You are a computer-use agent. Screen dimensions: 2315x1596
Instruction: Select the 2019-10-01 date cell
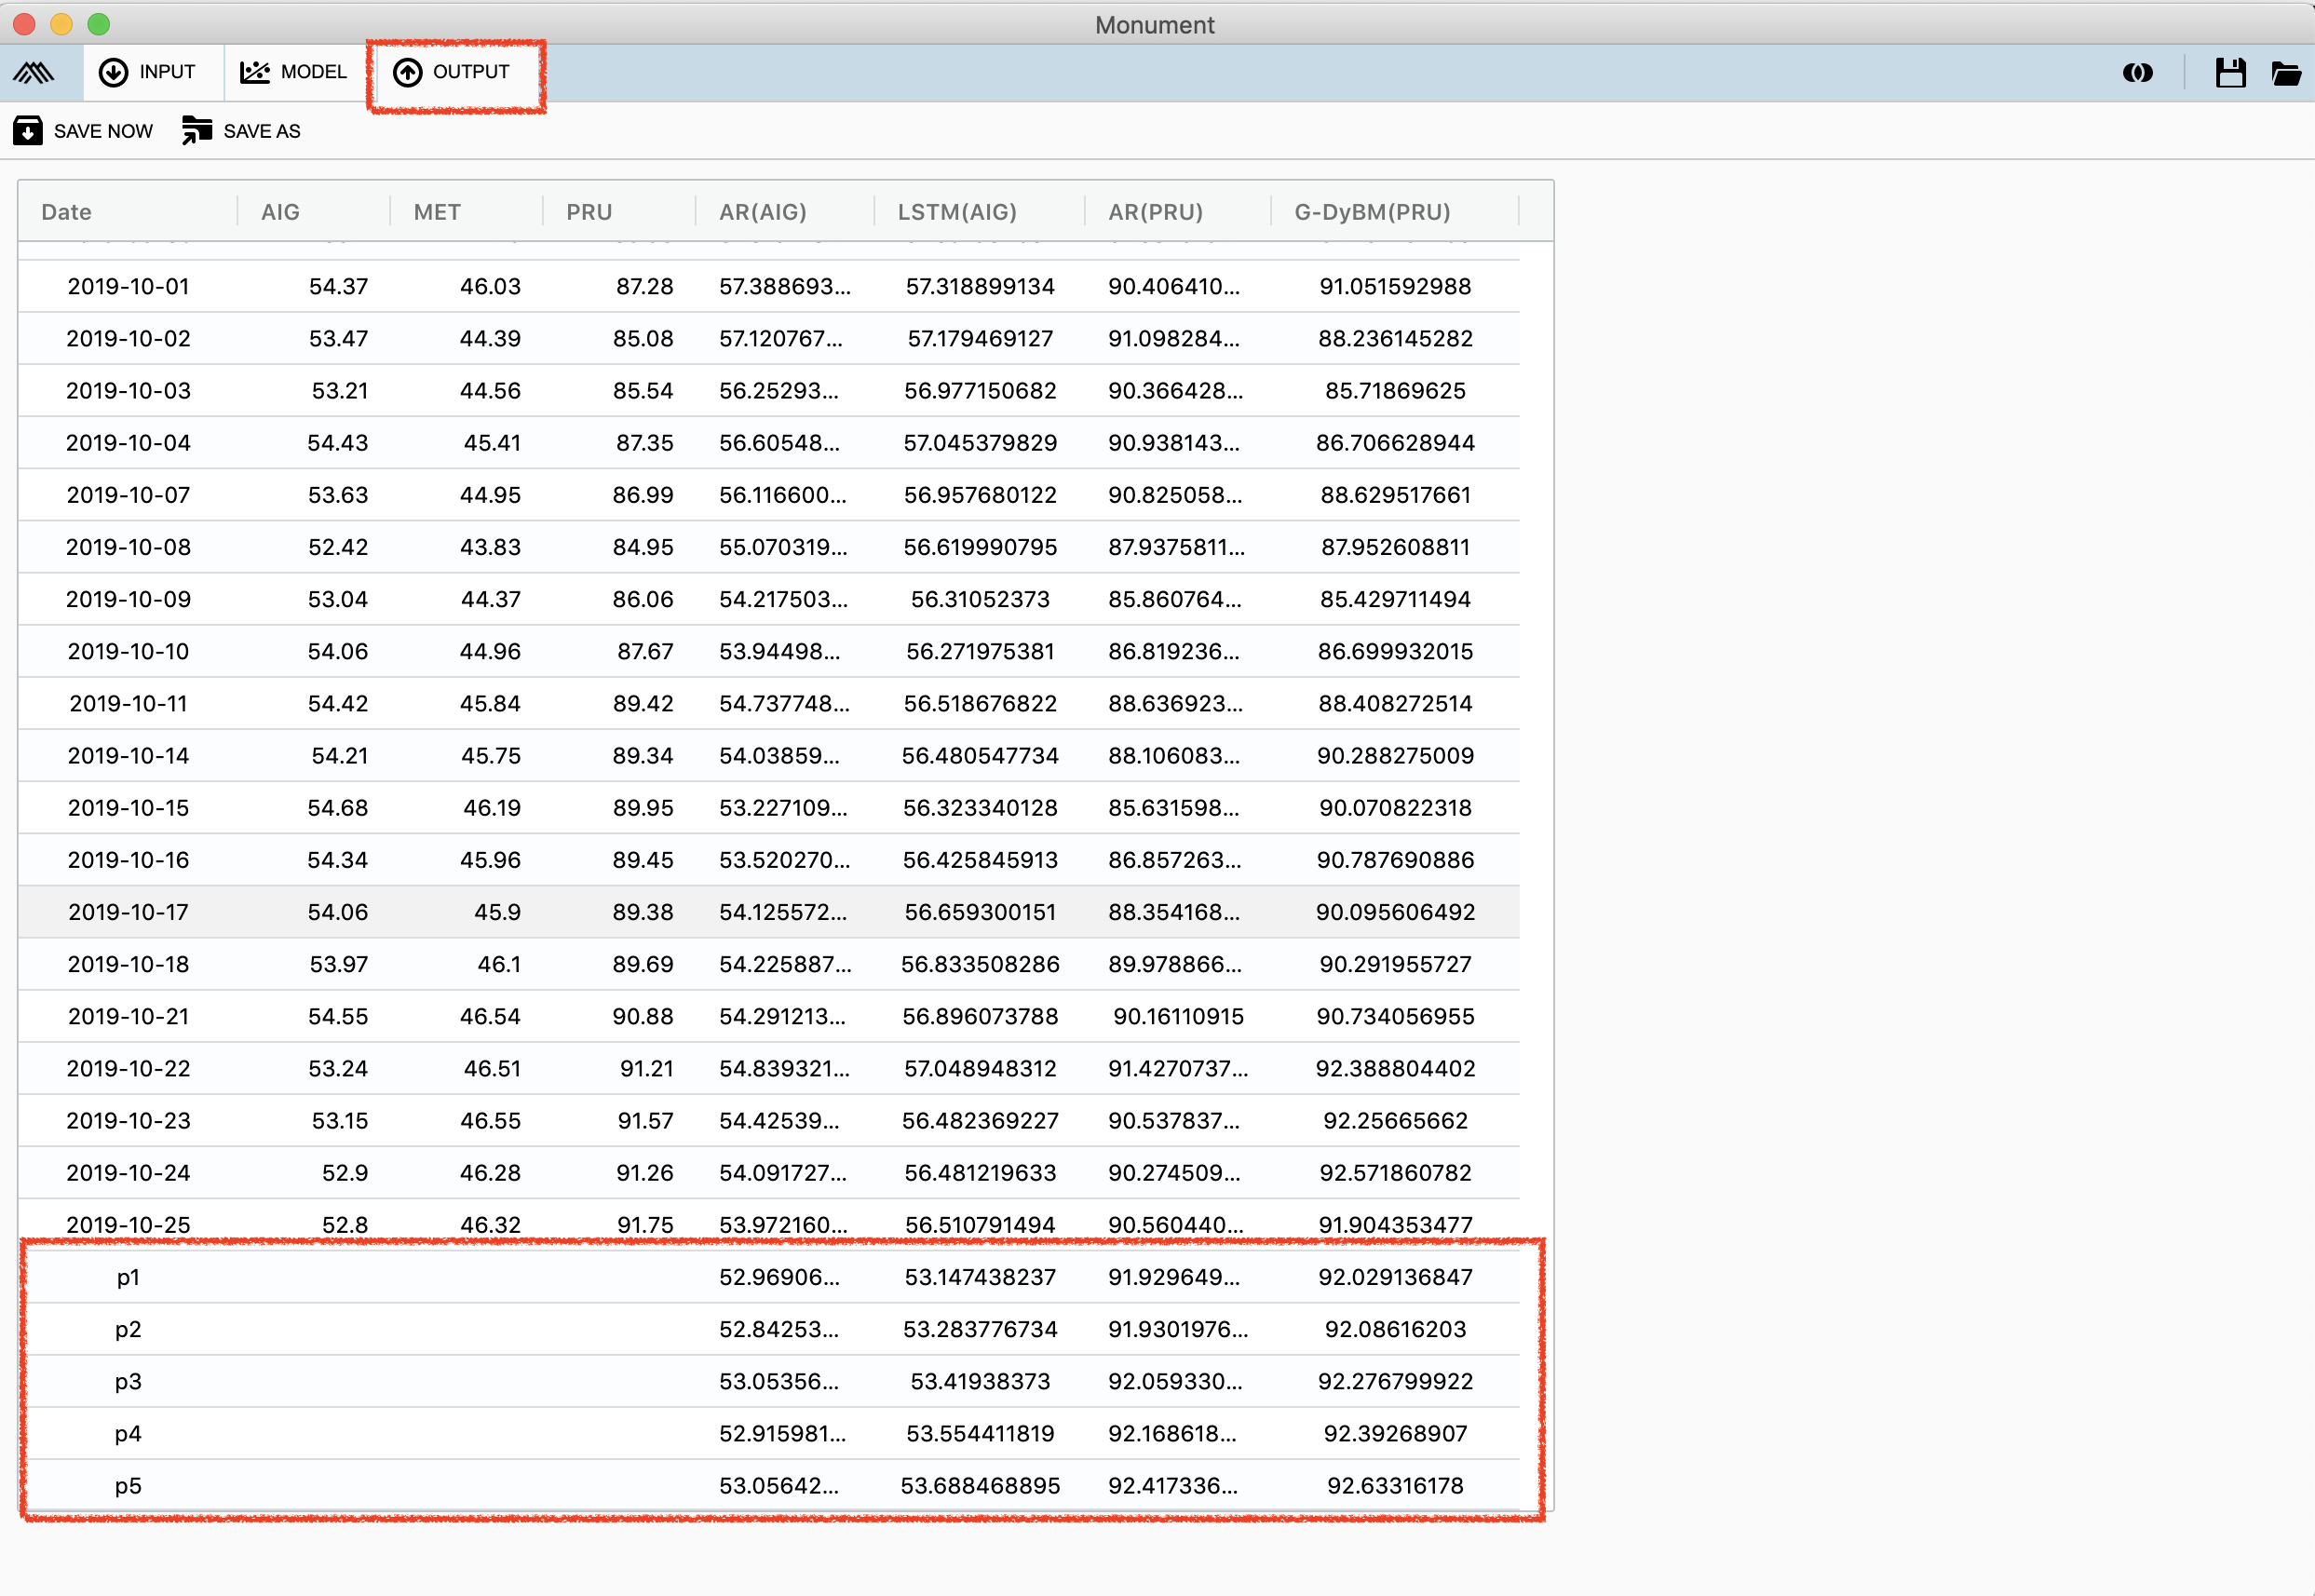point(128,287)
